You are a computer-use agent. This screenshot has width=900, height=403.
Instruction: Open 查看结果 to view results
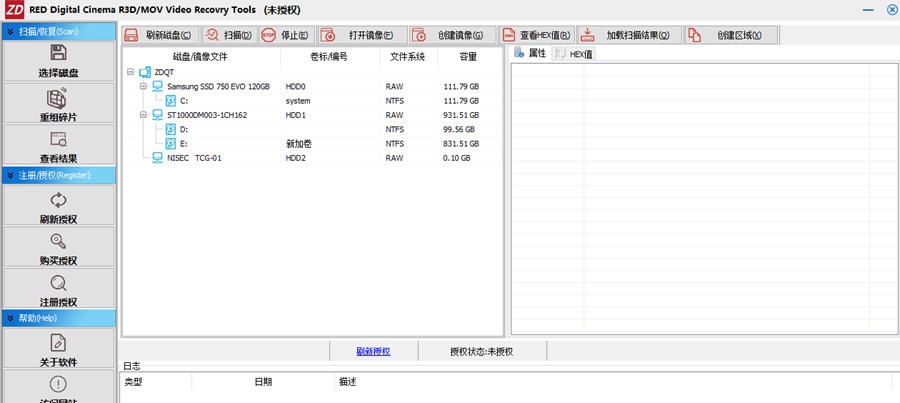[59, 145]
